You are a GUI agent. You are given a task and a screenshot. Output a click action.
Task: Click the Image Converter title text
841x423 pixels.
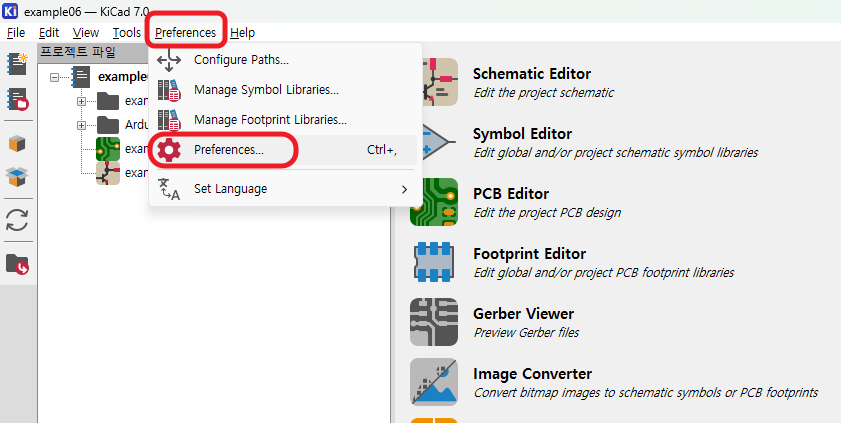[x=532, y=374]
